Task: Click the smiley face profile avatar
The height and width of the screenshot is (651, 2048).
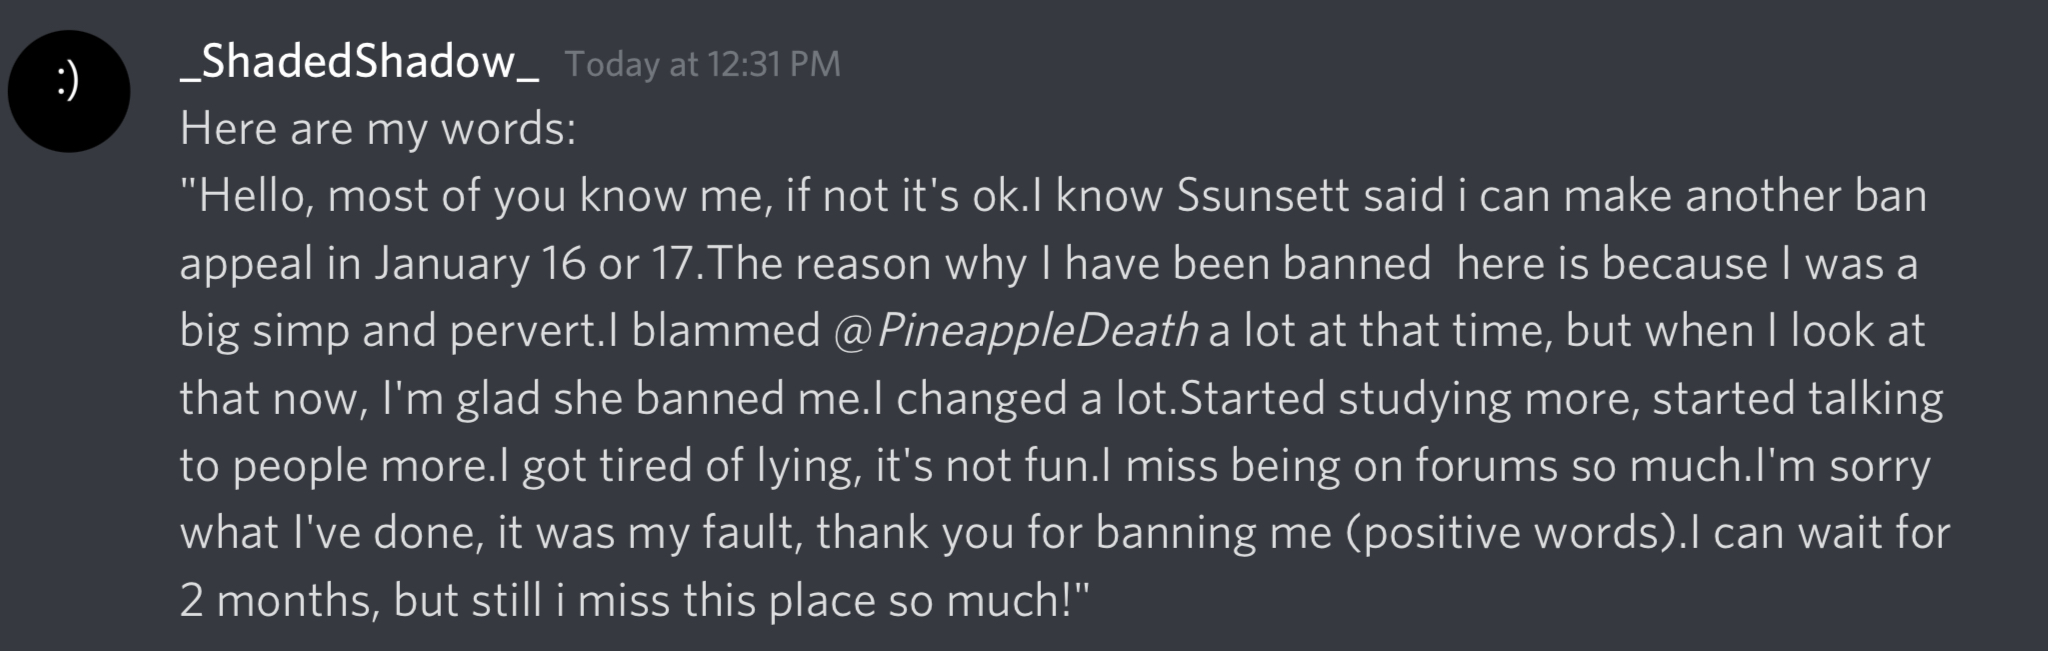Action: click(x=69, y=91)
